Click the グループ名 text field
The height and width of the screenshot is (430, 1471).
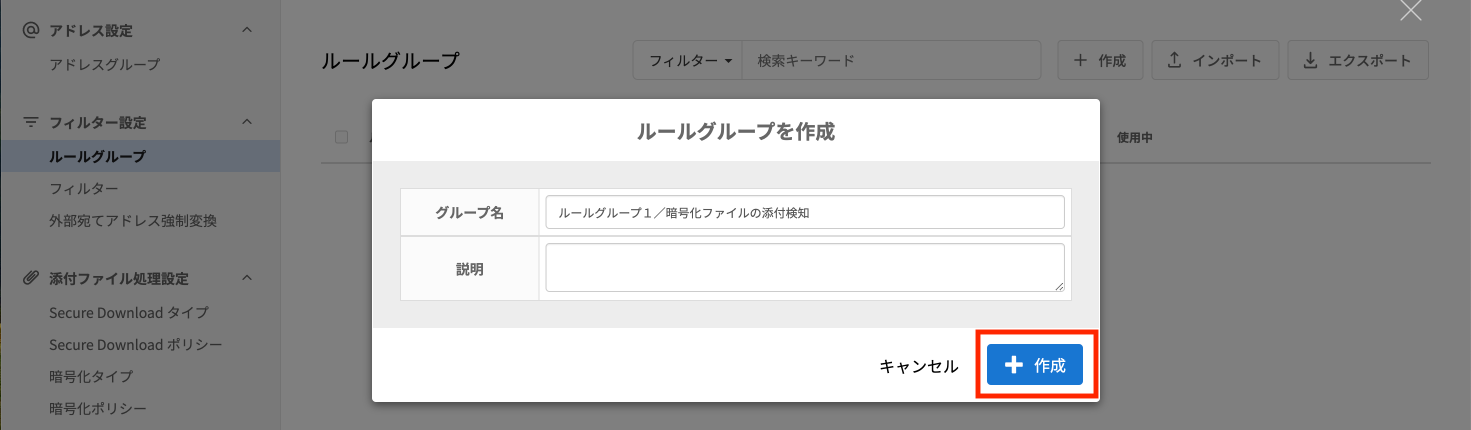coord(804,212)
